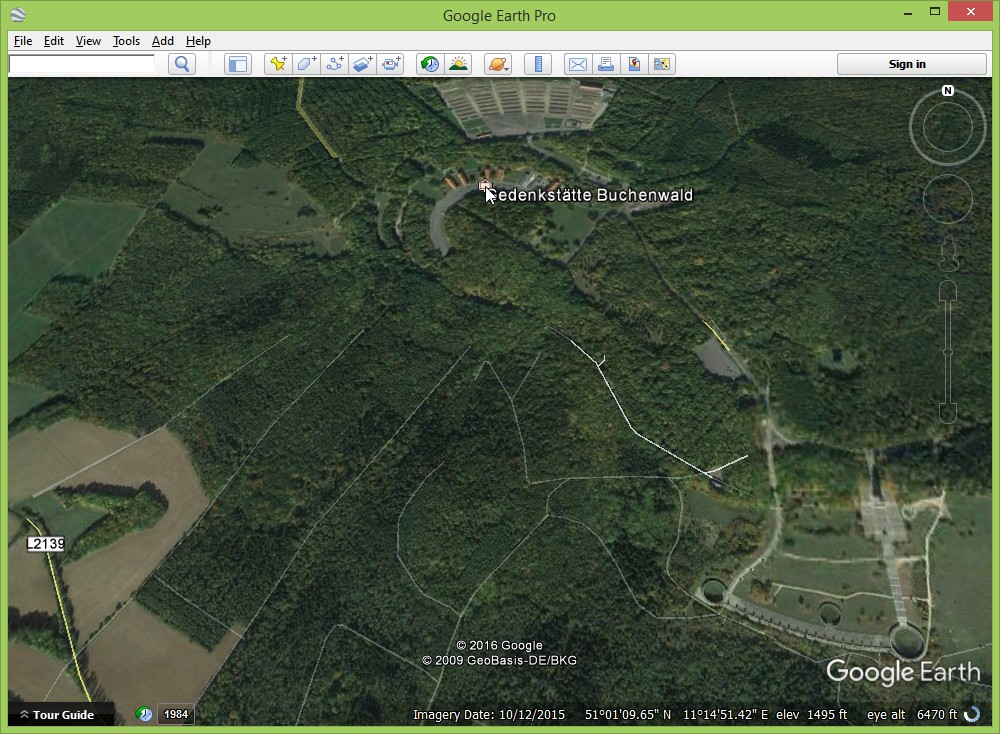Expand the Tour Guide panel
The image size is (1000, 734).
(62, 714)
